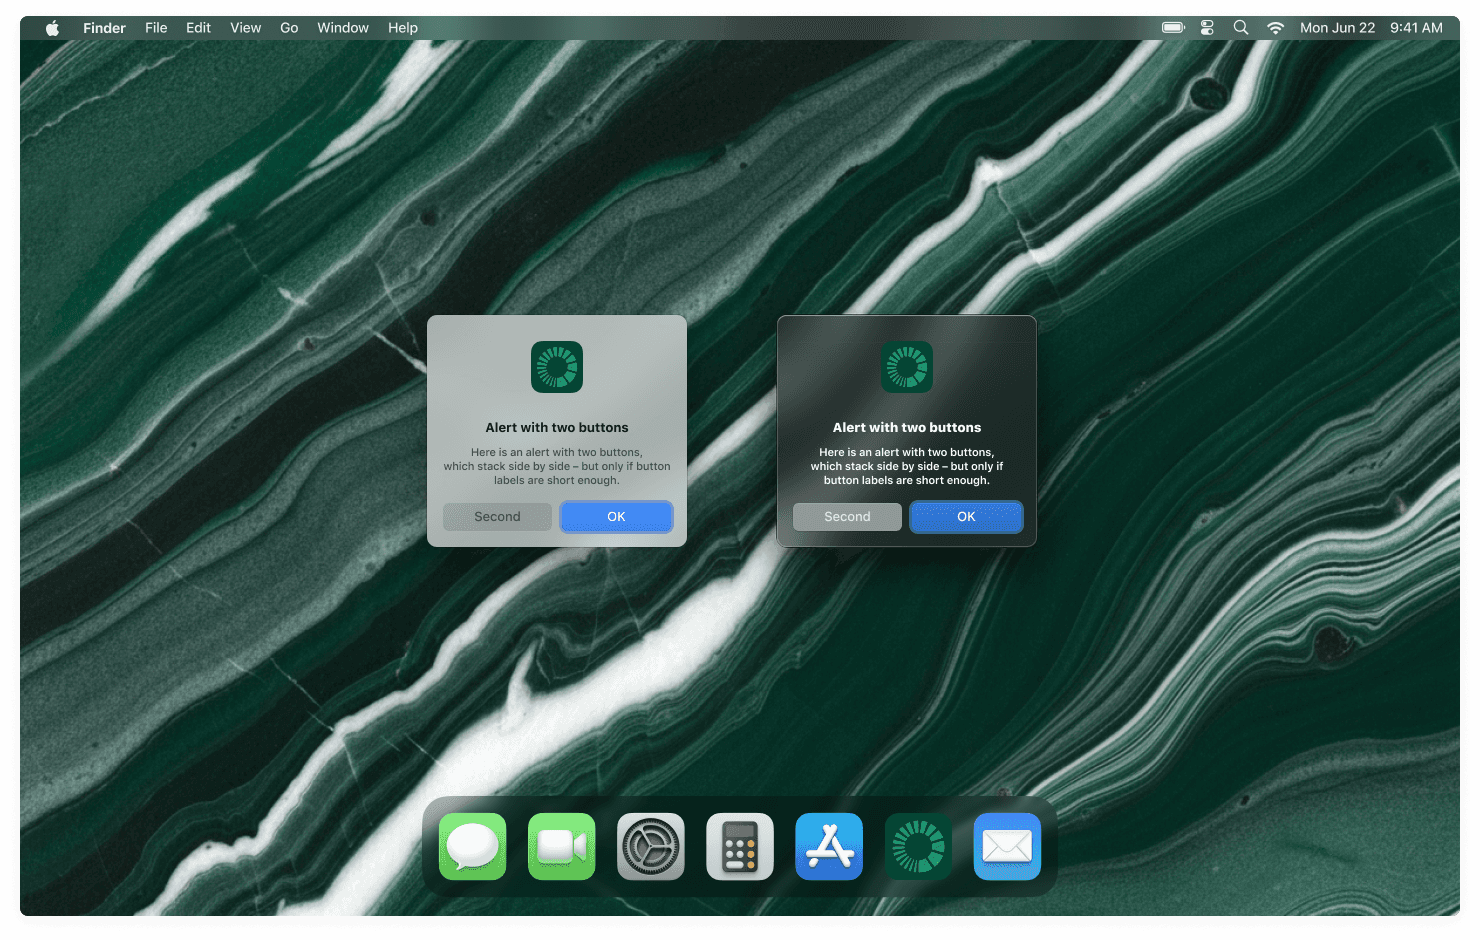1480x940 pixels.
Task: Launch the App Store from the dock
Action: pos(829,846)
